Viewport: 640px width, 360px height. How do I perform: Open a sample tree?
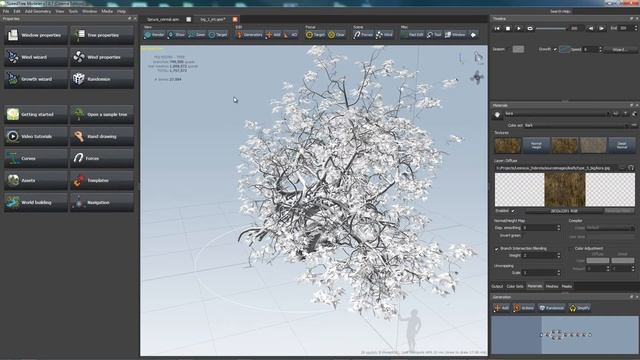click(102, 114)
